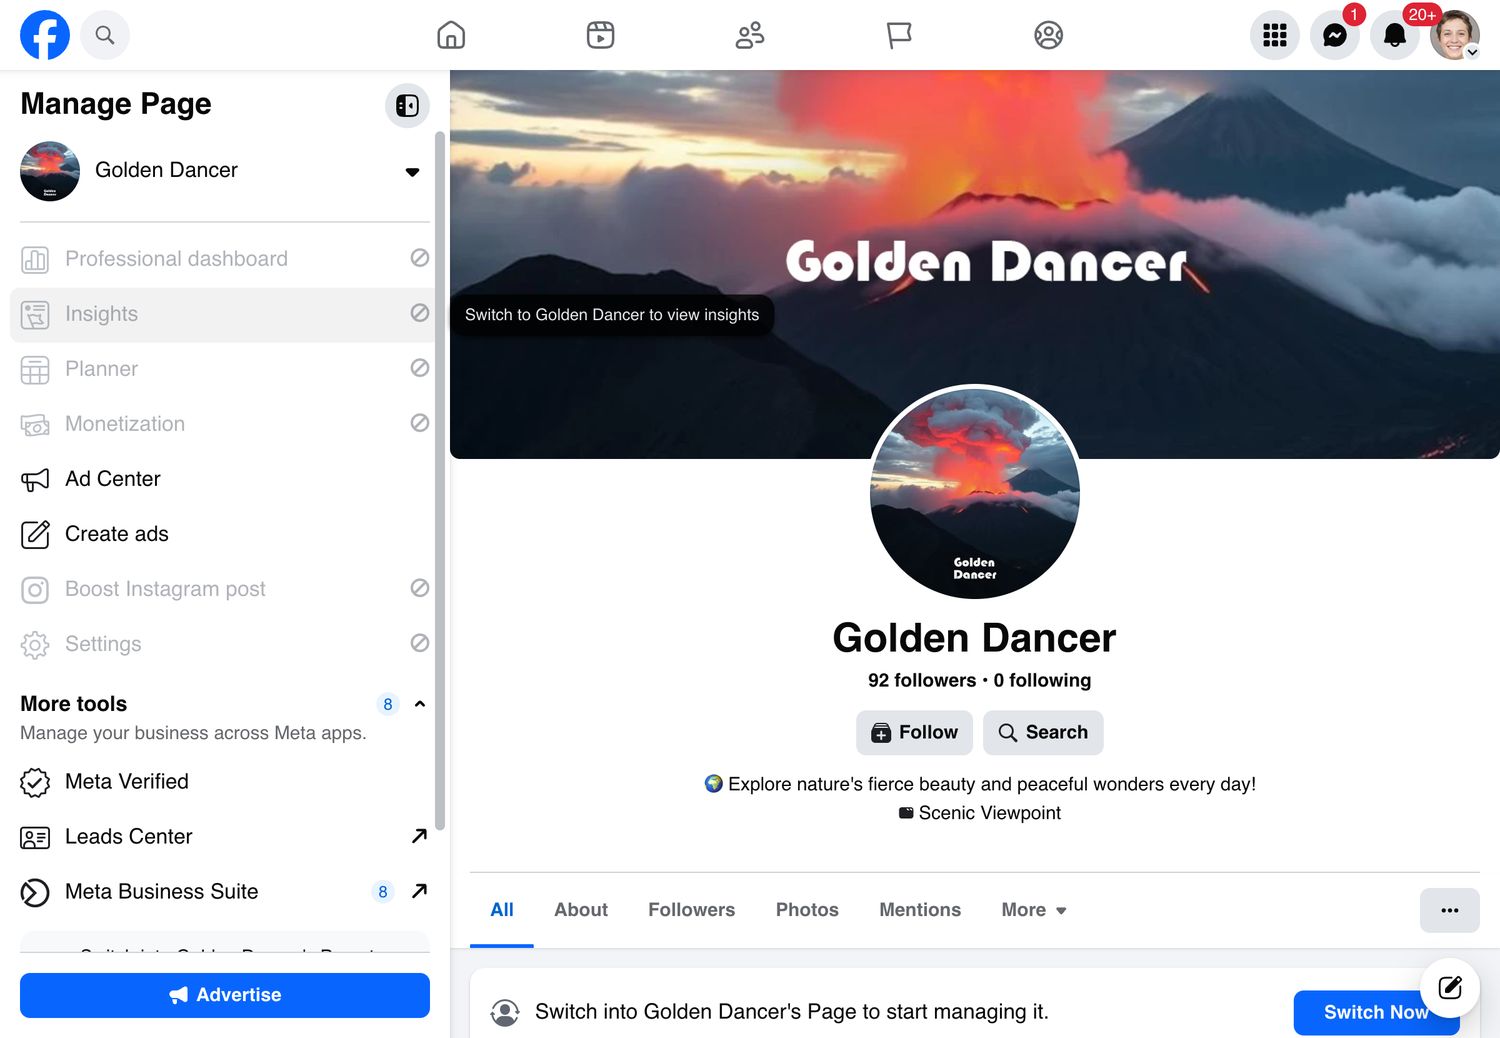Open the account profile picture menu
This screenshot has height=1038, width=1500.
coord(1455,35)
